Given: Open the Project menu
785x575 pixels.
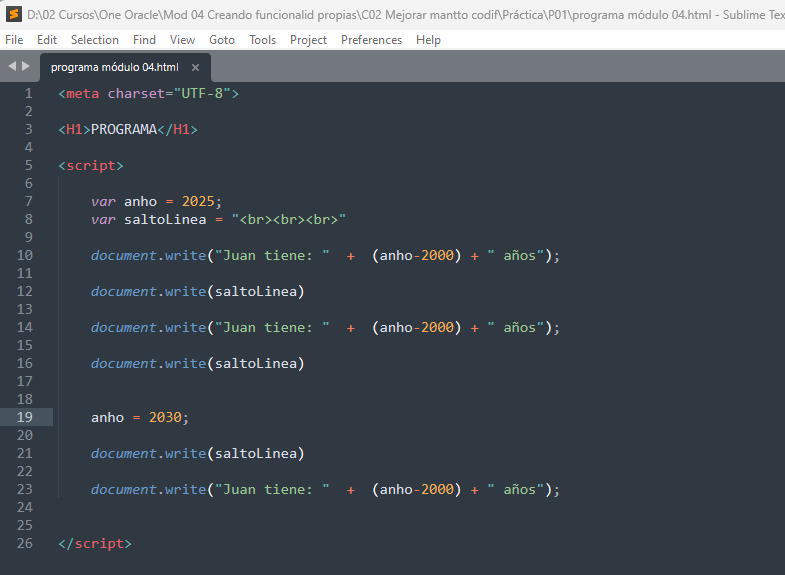Looking at the screenshot, I should [308, 40].
